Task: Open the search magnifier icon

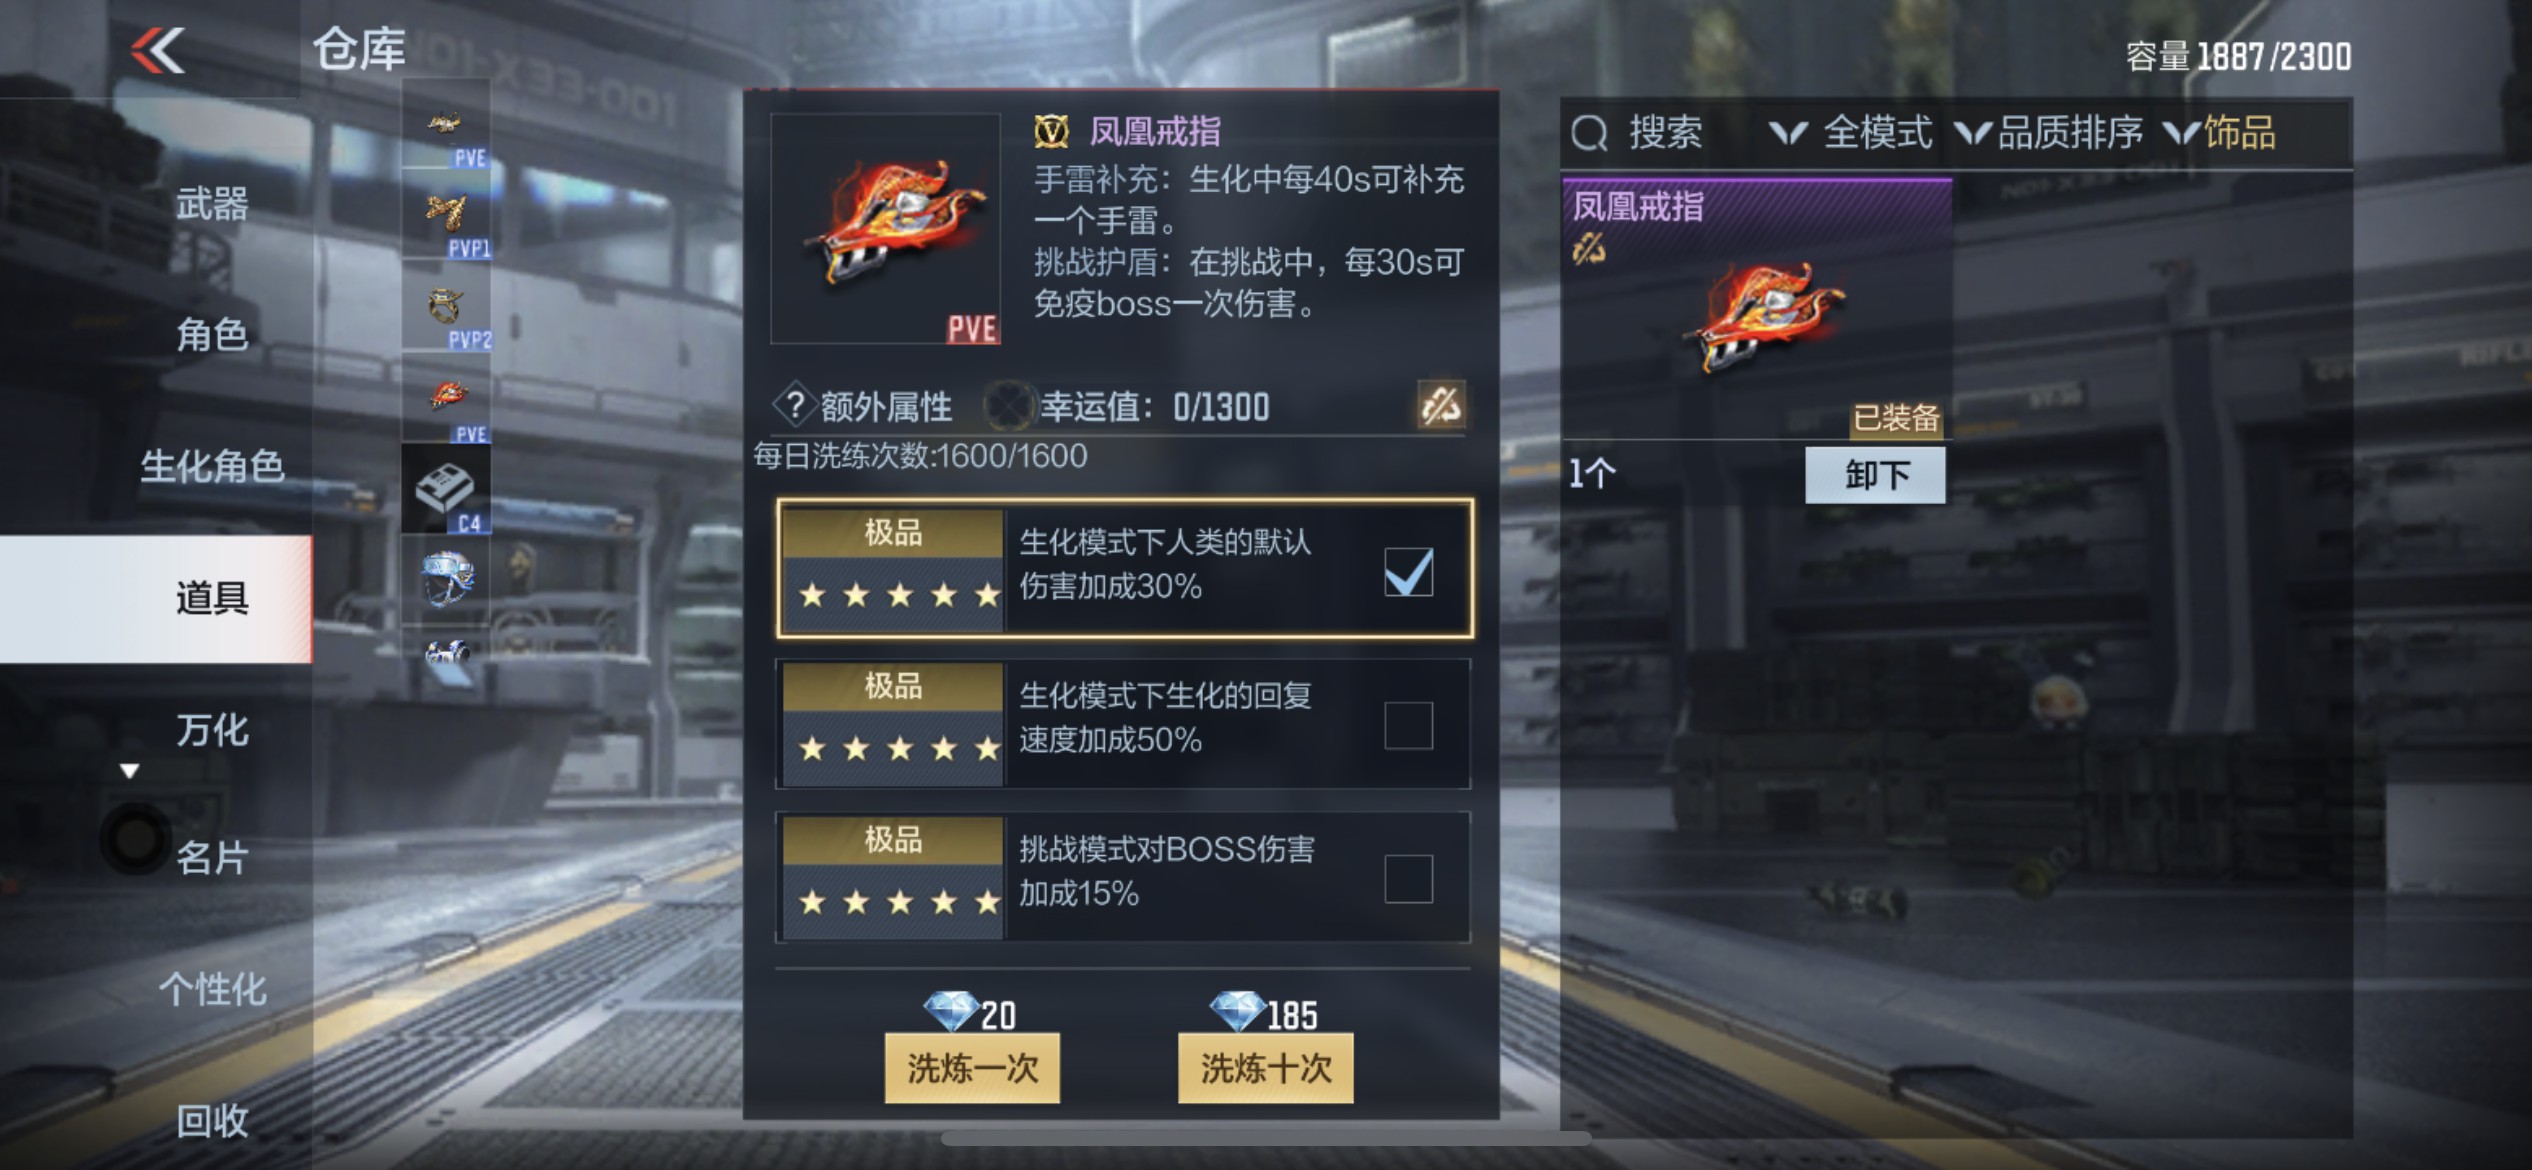Action: point(1588,133)
